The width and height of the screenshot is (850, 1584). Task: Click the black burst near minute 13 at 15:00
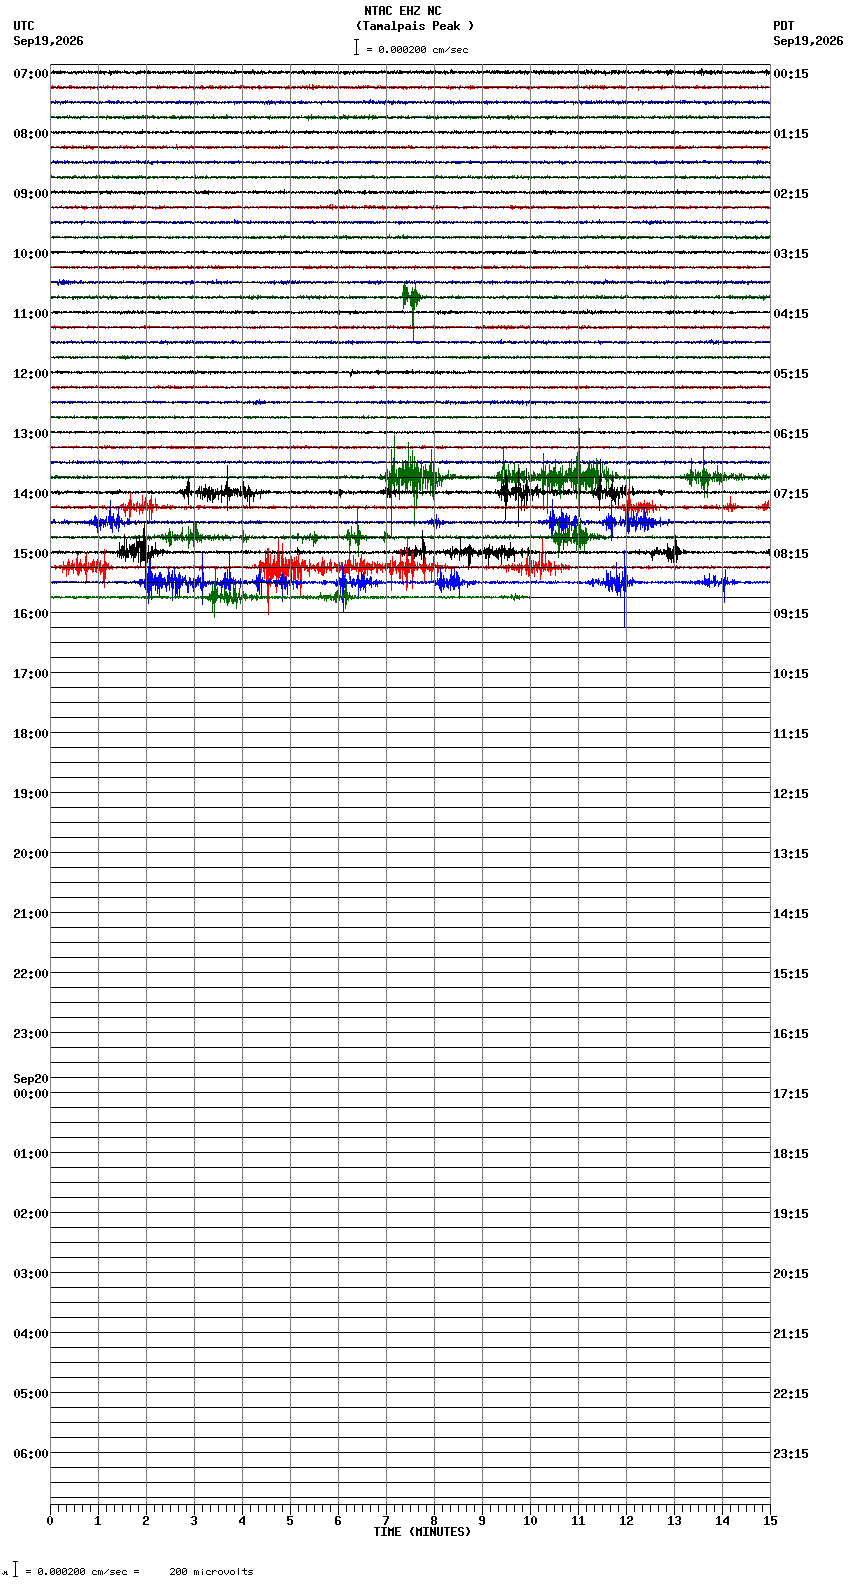[x=669, y=550]
